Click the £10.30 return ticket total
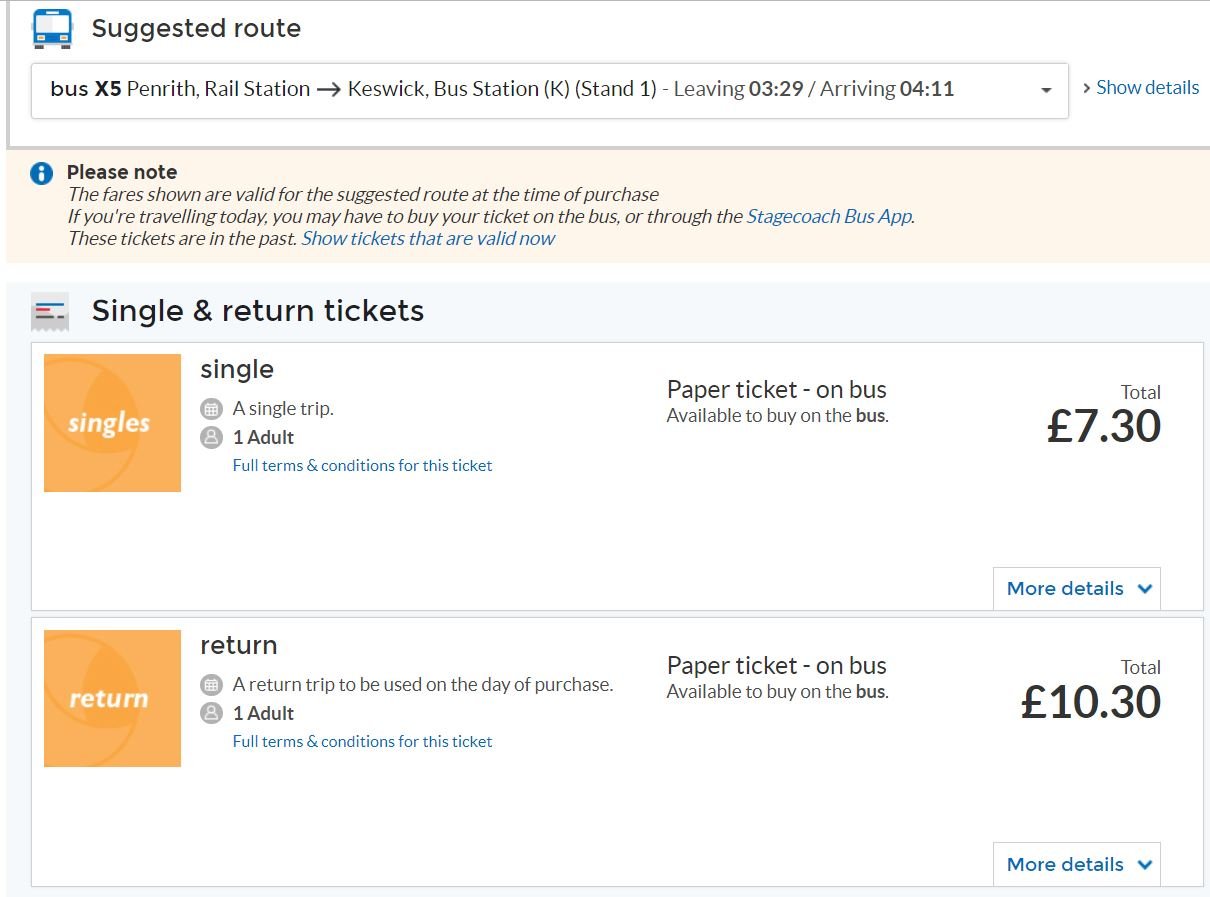1210x897 pixels. (x=1090, y=702)
